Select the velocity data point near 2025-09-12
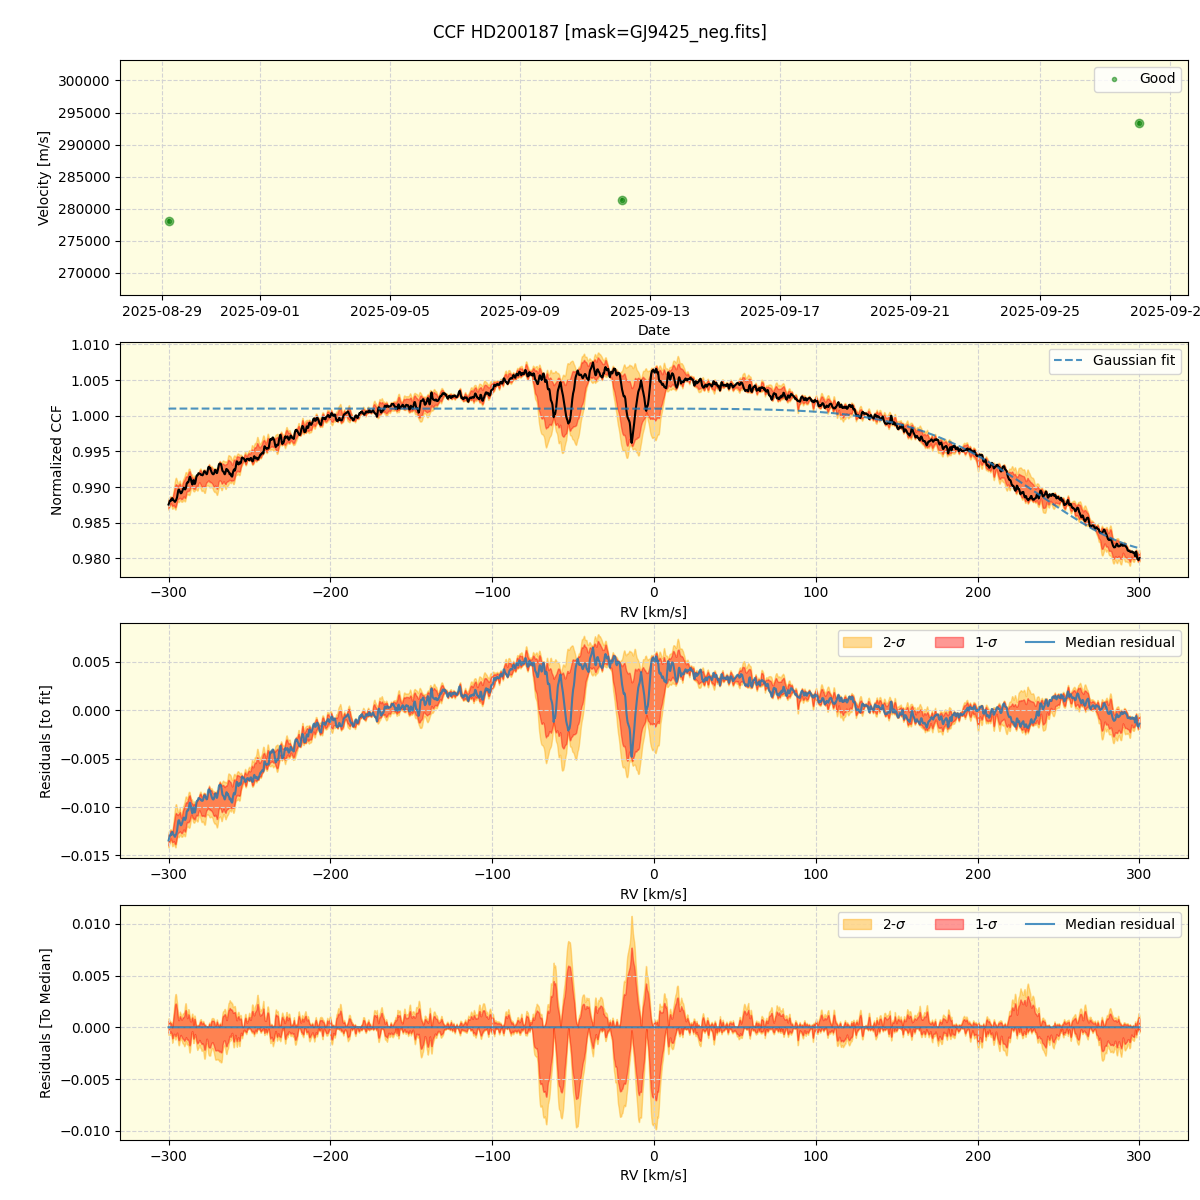This screenshot has height=1200, width=1200. point(622,200)
